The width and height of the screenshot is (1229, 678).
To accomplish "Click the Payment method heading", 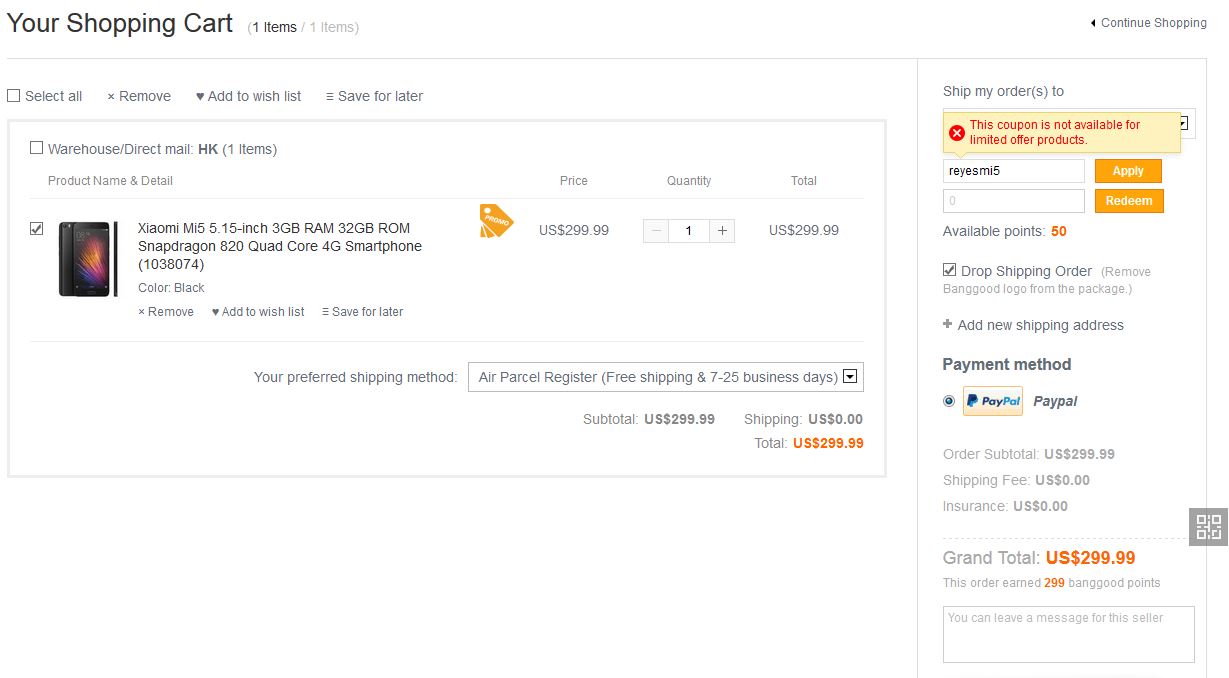I will click(1007, 364).
